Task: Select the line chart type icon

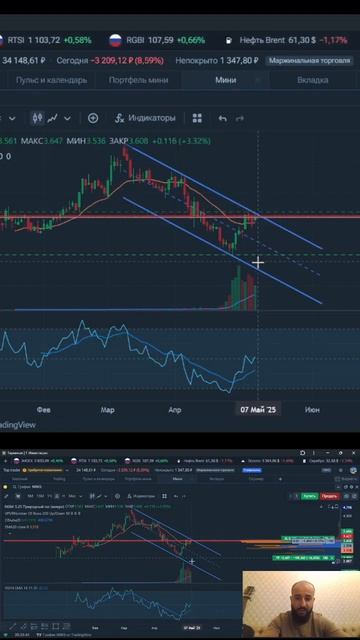Action: tap(52, 118)
